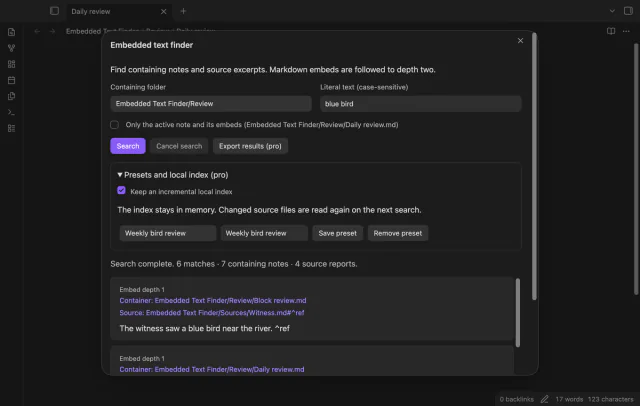Navigate forward with the right arrow
The height and width of the screenshot is (406, 640).
click(x=52, y=31)
